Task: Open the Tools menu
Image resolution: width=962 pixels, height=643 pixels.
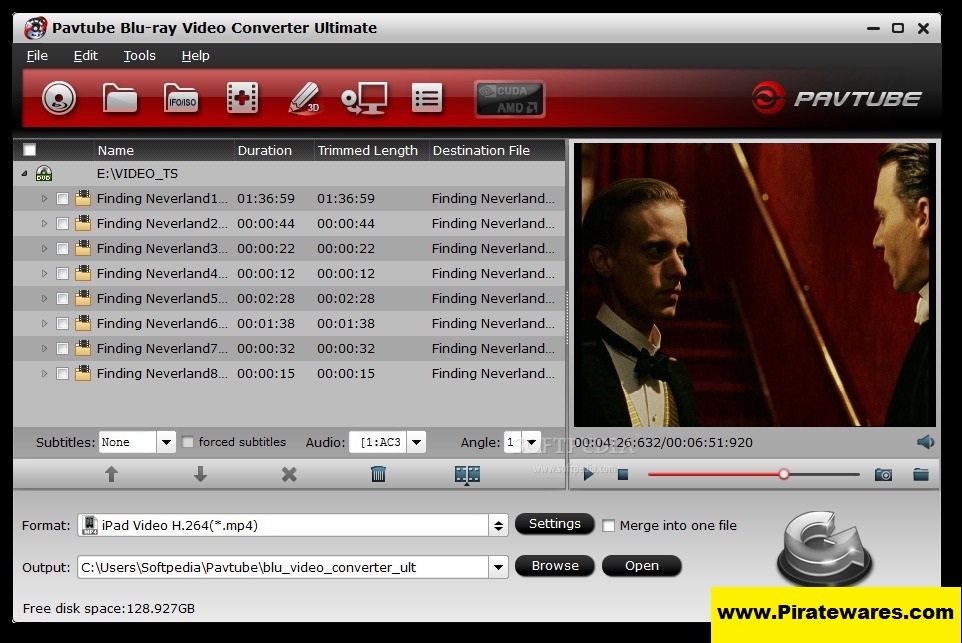Action: tap(139, 55)
